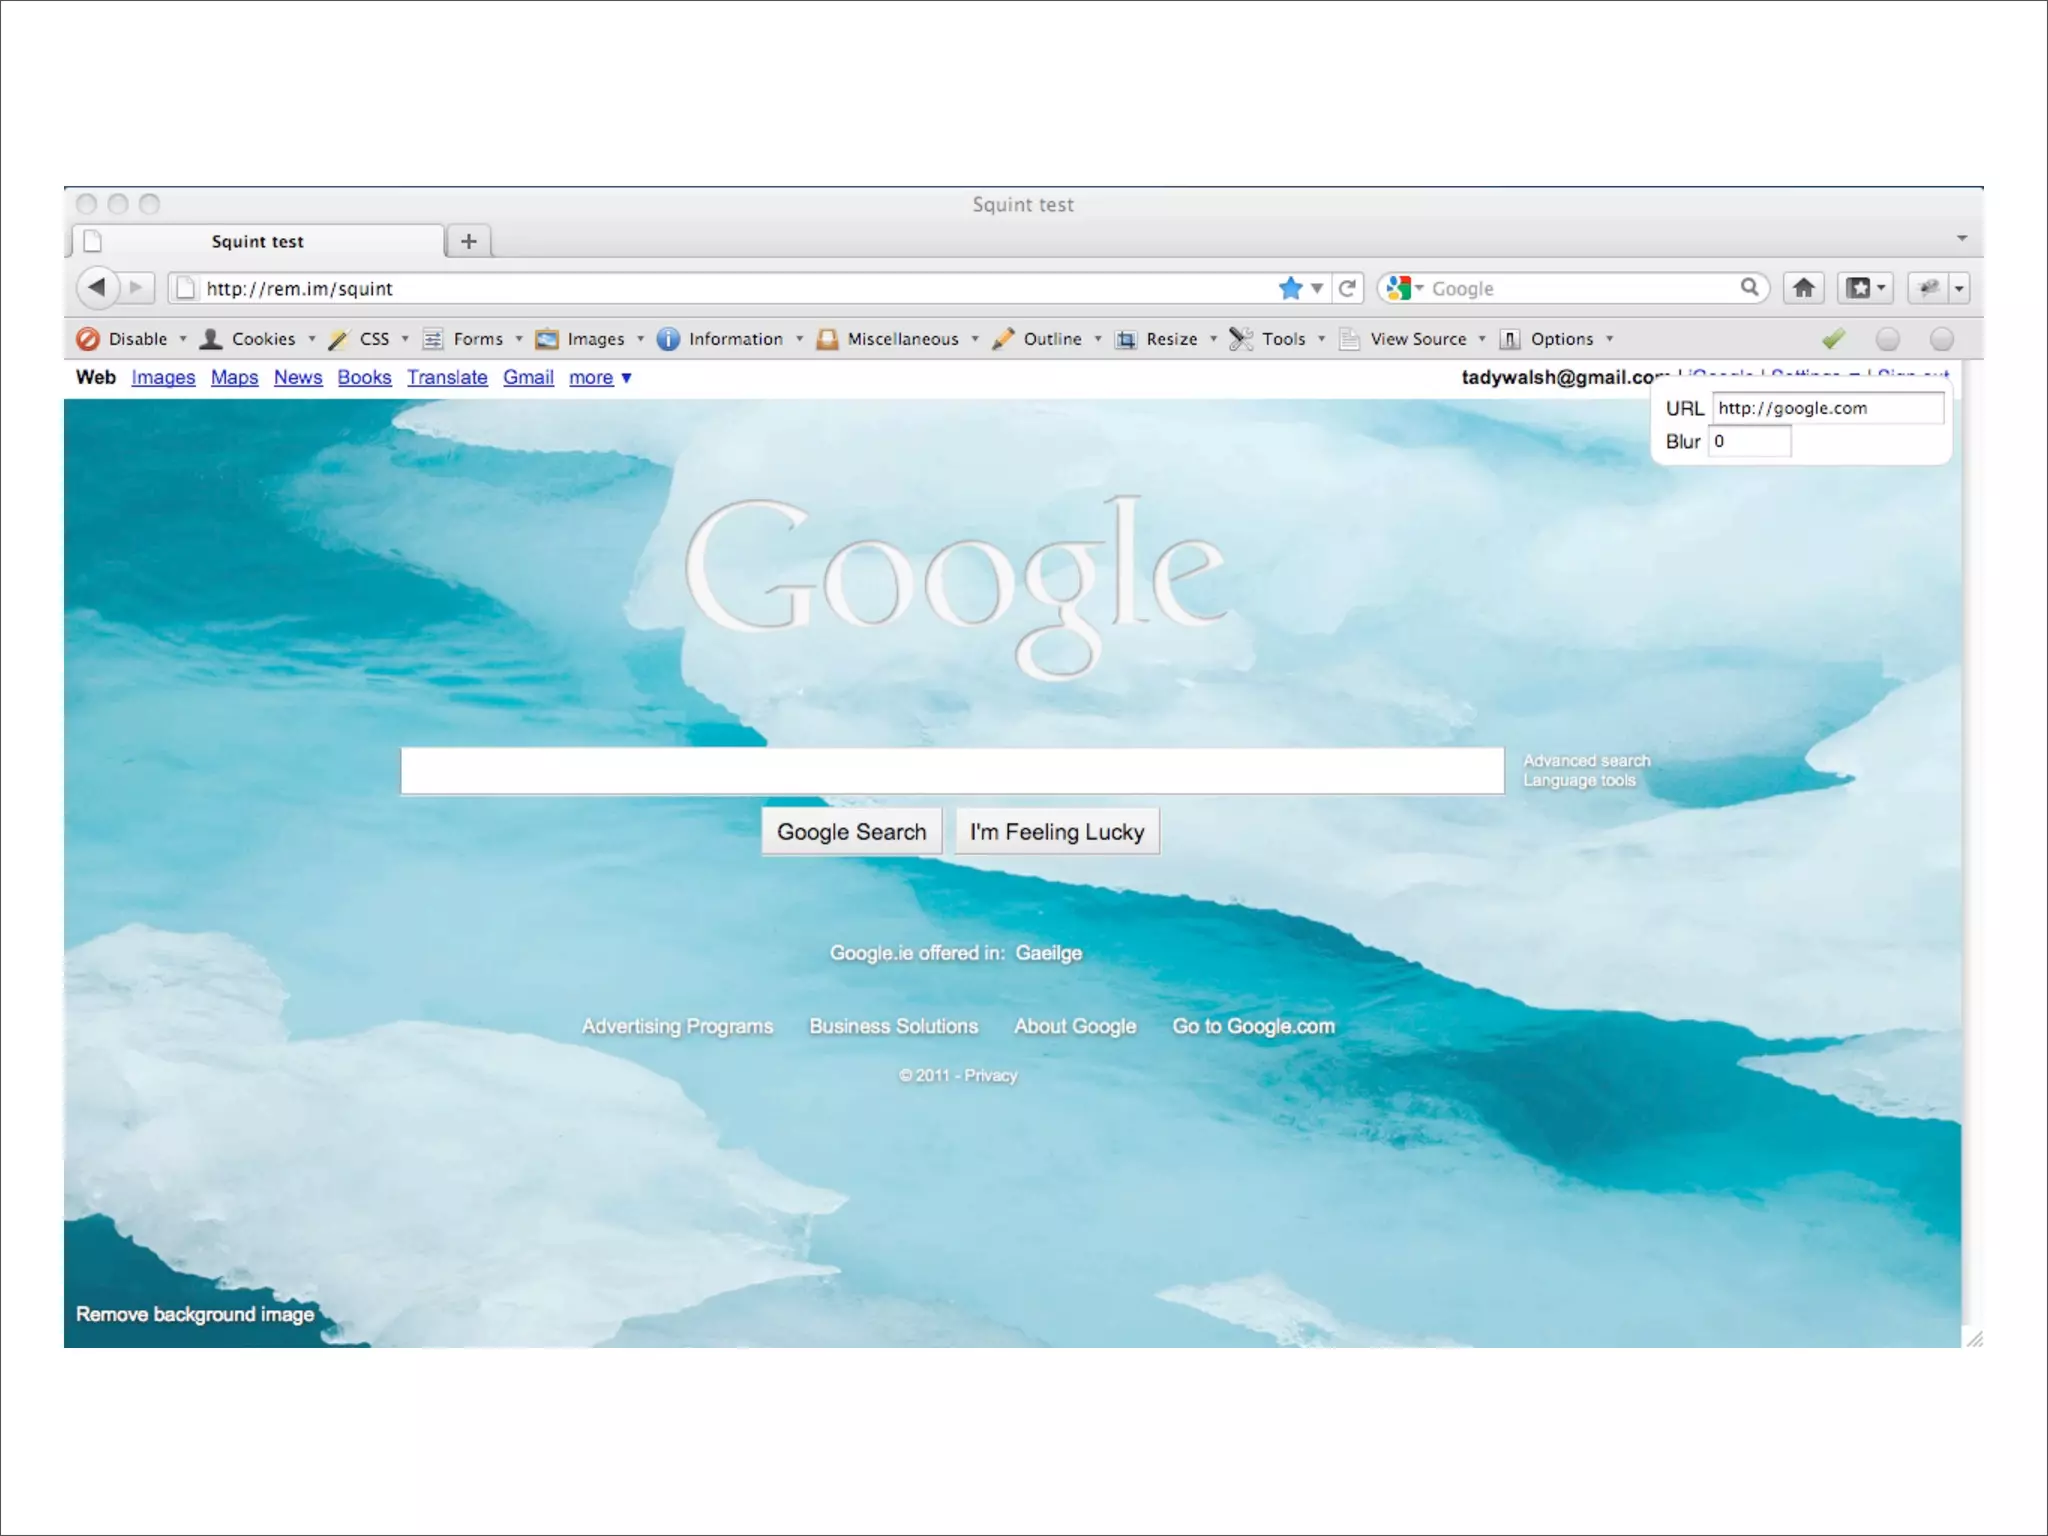Open the Resize tool menu
The height and width of the screenshot is (1536, 2048).
point(1169,339)
